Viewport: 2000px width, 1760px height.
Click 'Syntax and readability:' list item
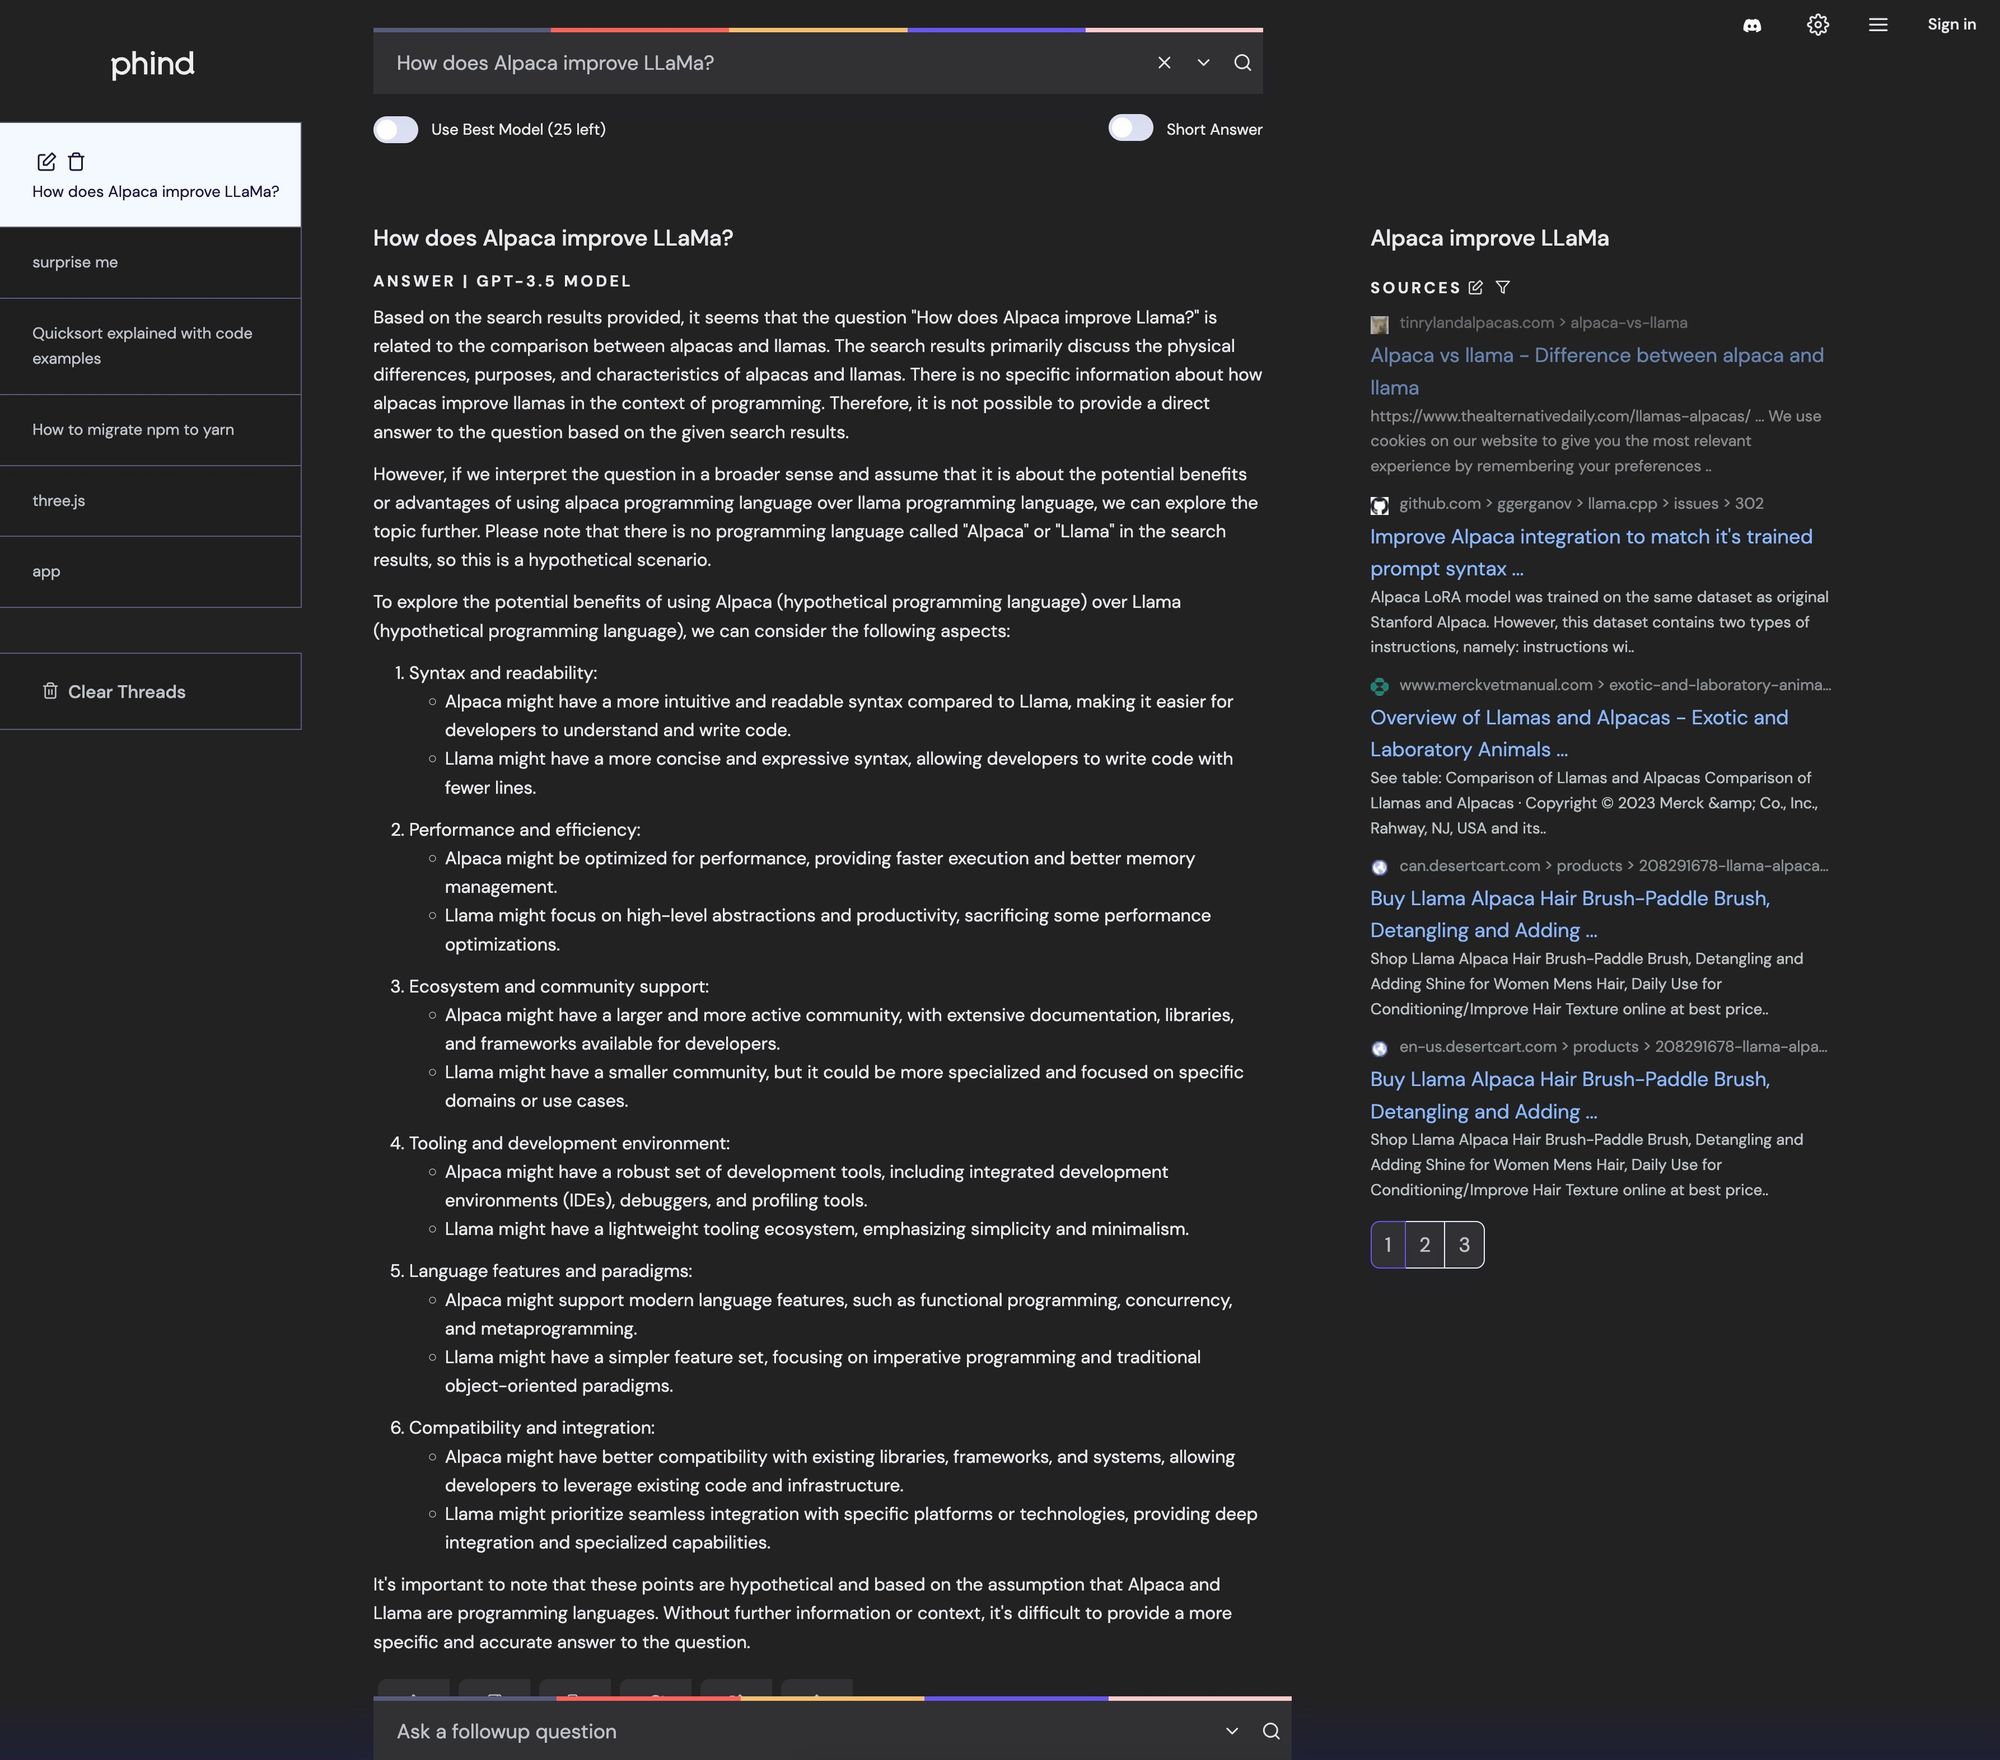click(x=502, y=673)
